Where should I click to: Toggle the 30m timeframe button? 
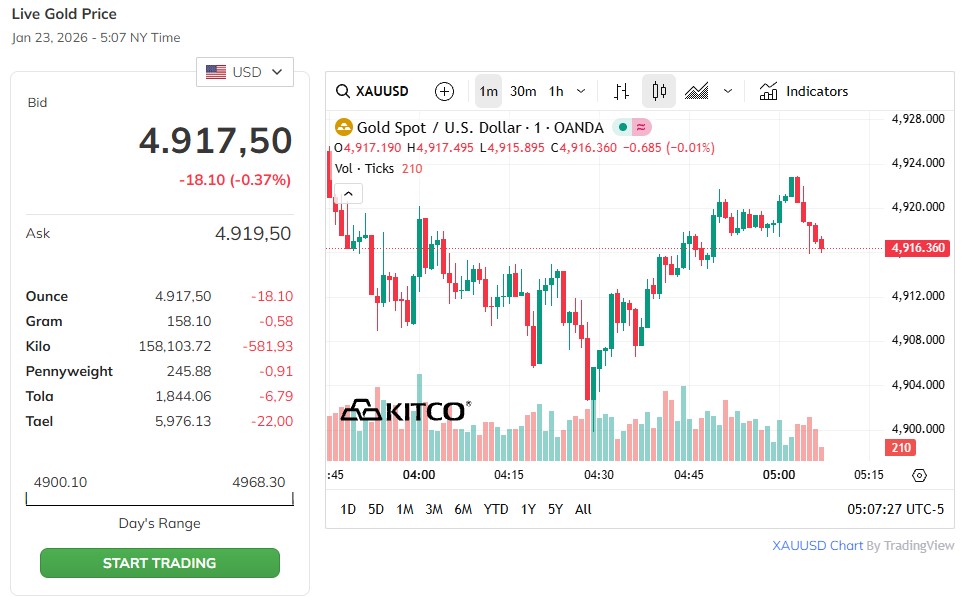click(523, 91)
